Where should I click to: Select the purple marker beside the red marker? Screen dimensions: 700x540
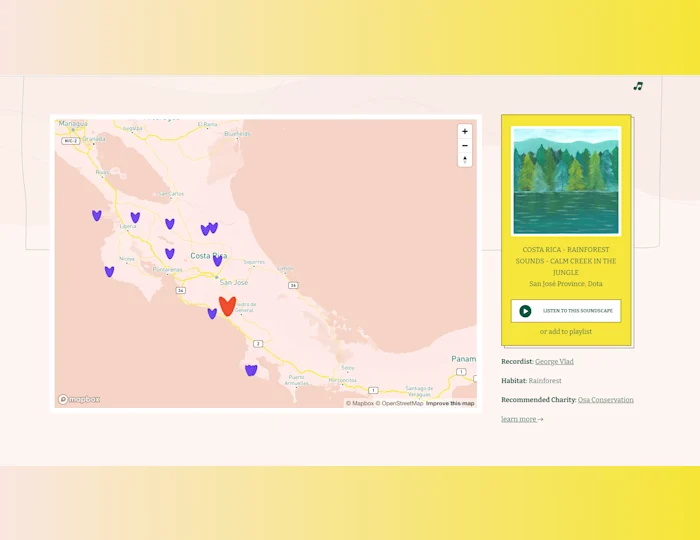pyautogui.click(x=212, y=313)
